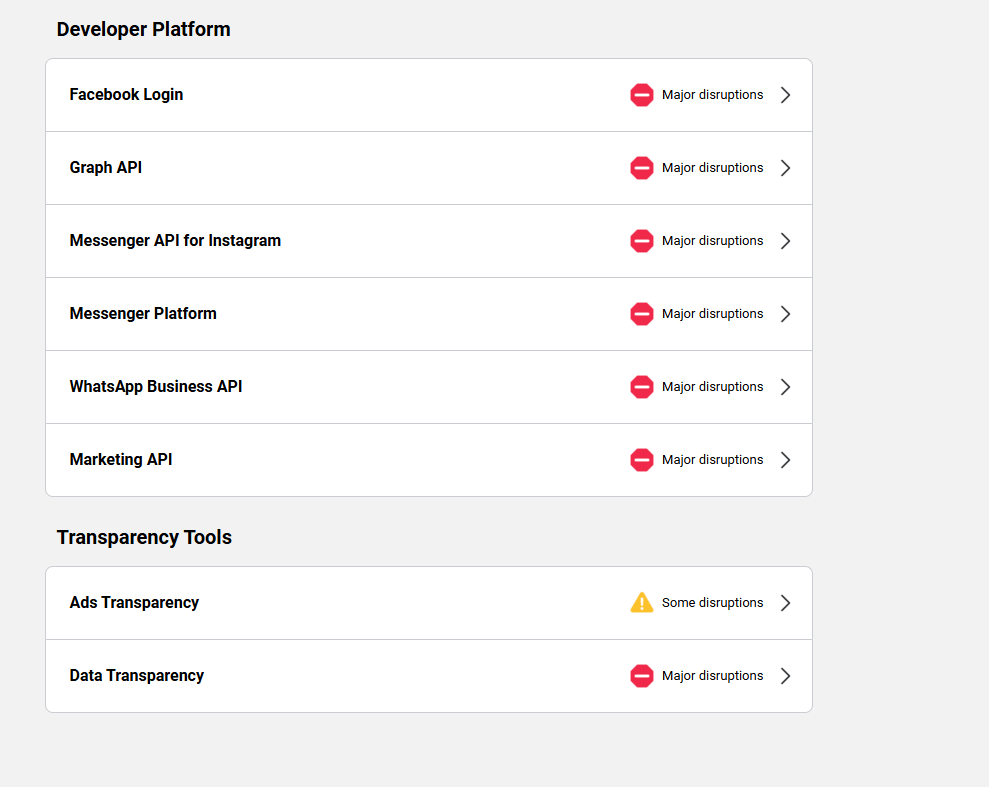Expand Ads Transparency row arrow
Image resolution: width=989 pixels, height=787 pixels.
pyautogui.click(x=785, y=603)
